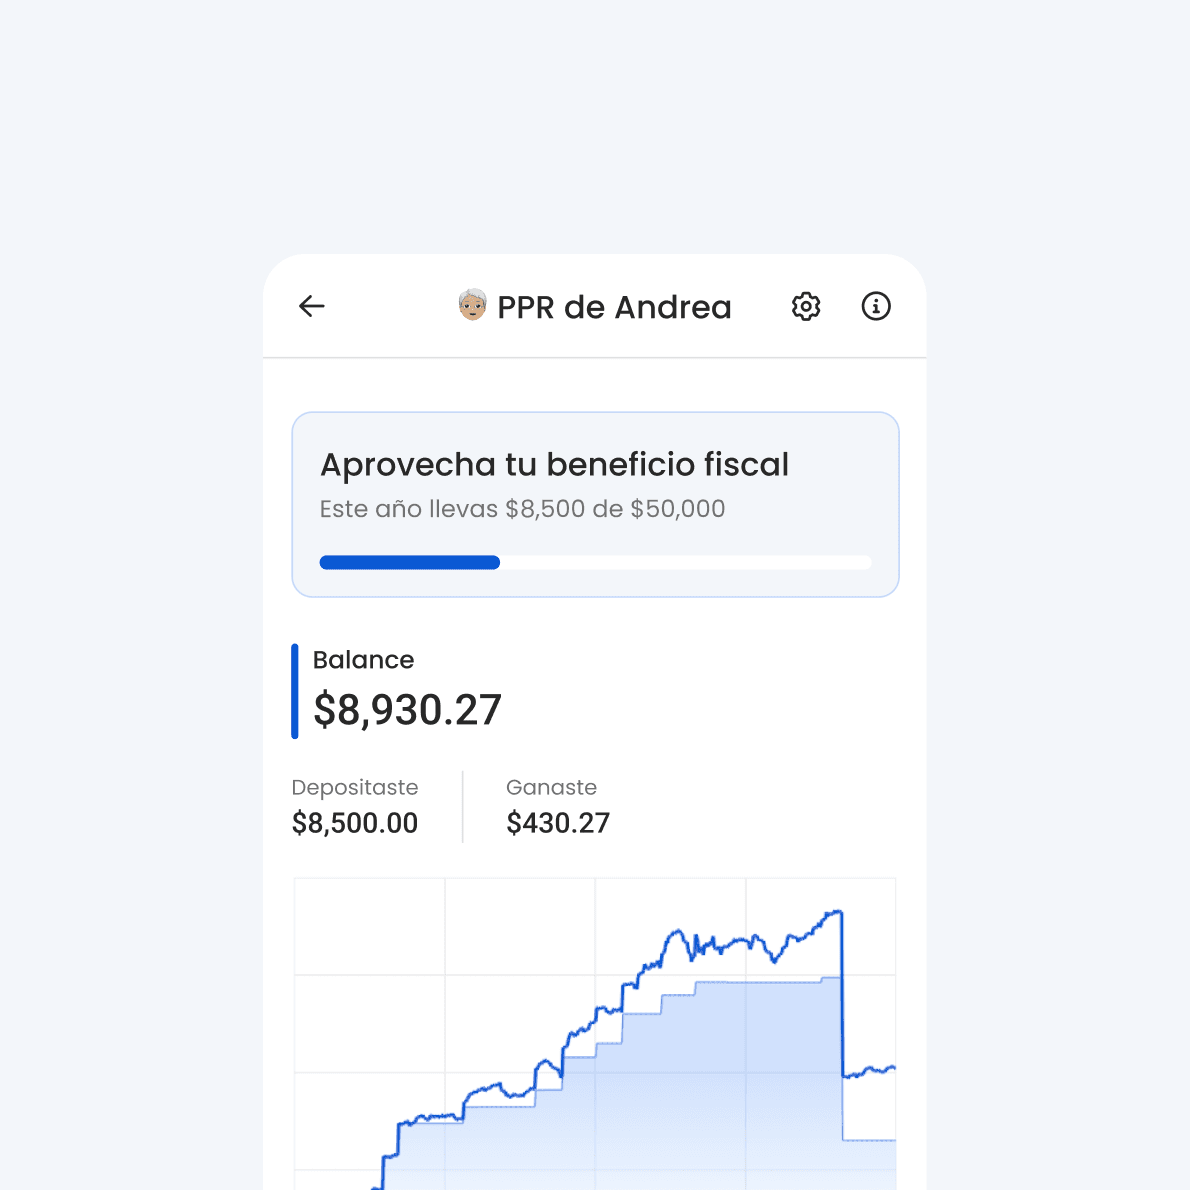Click the back arrow to return
1190x1190 pixels.
tap(311, 307)
